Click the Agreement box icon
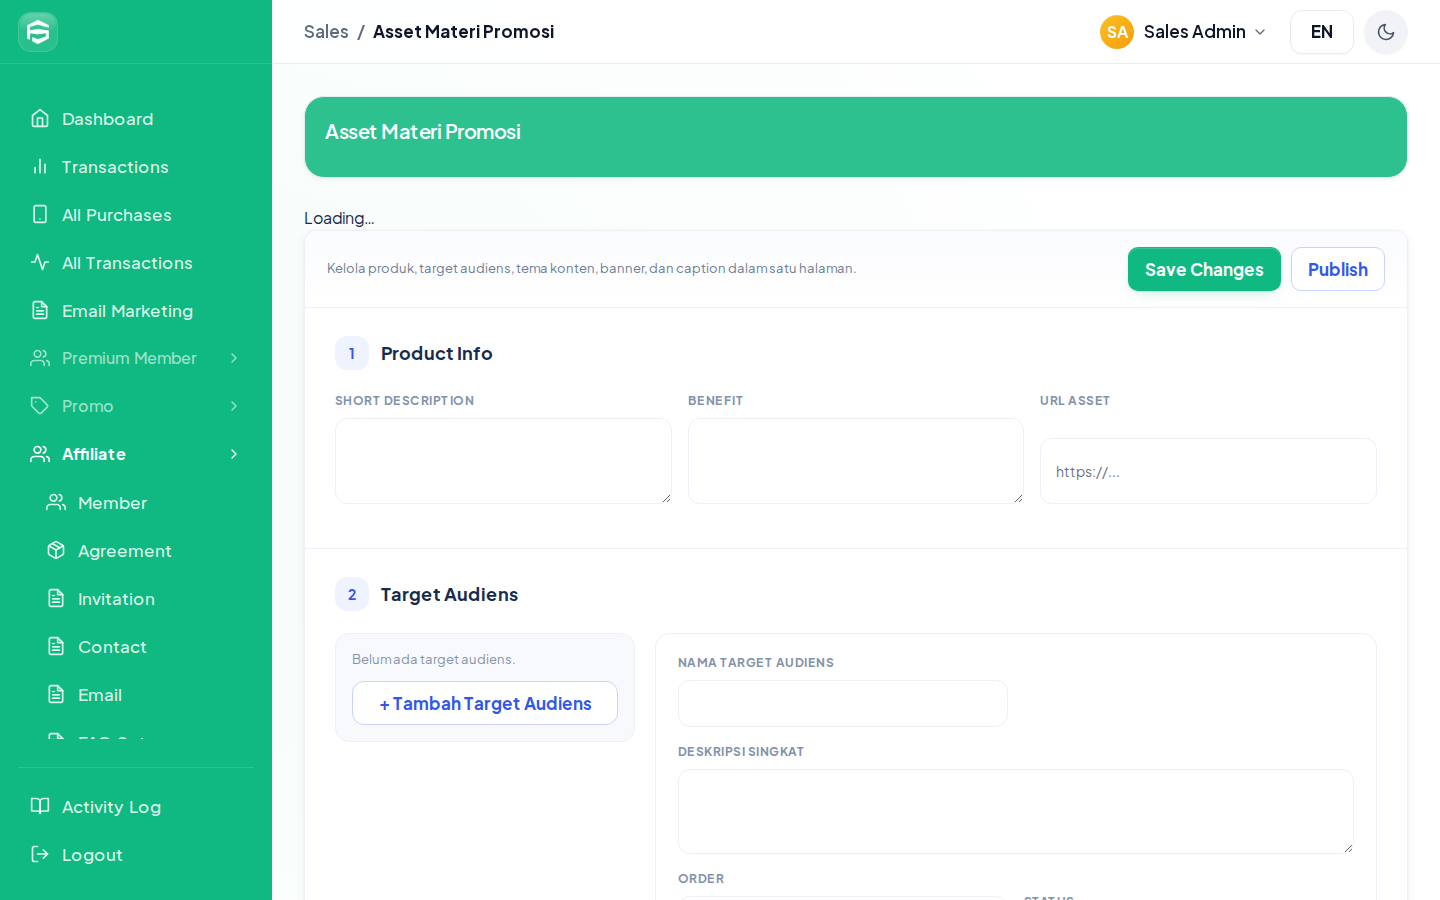1440x900 pixels. [56, 551]
